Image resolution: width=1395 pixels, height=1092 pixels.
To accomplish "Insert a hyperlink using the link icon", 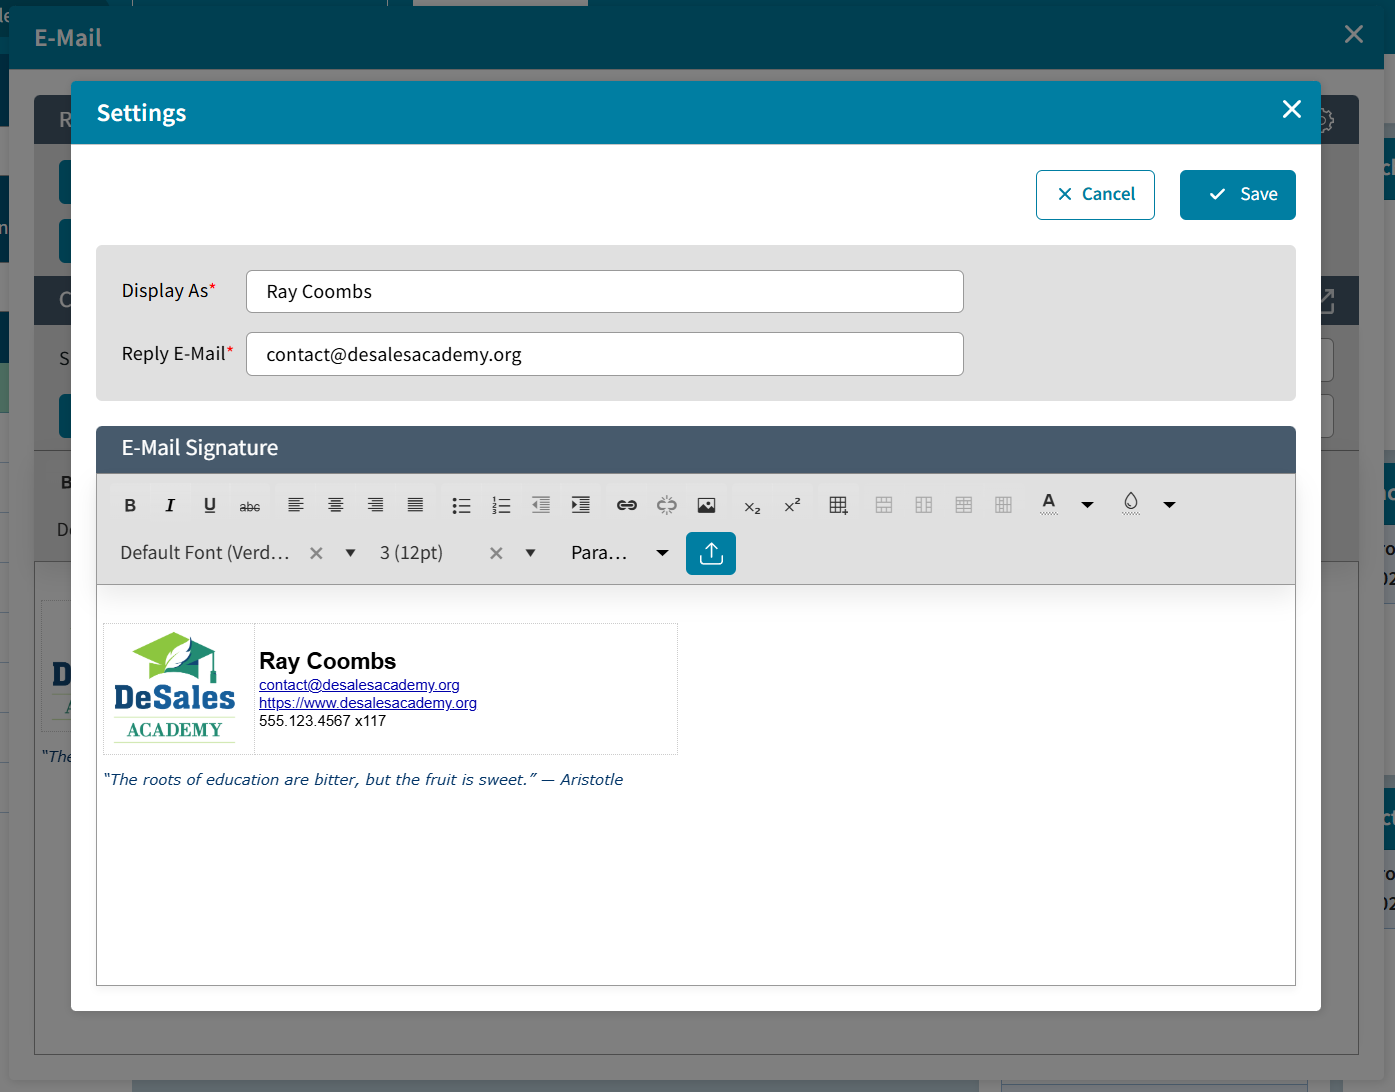I will pos(627,504).
